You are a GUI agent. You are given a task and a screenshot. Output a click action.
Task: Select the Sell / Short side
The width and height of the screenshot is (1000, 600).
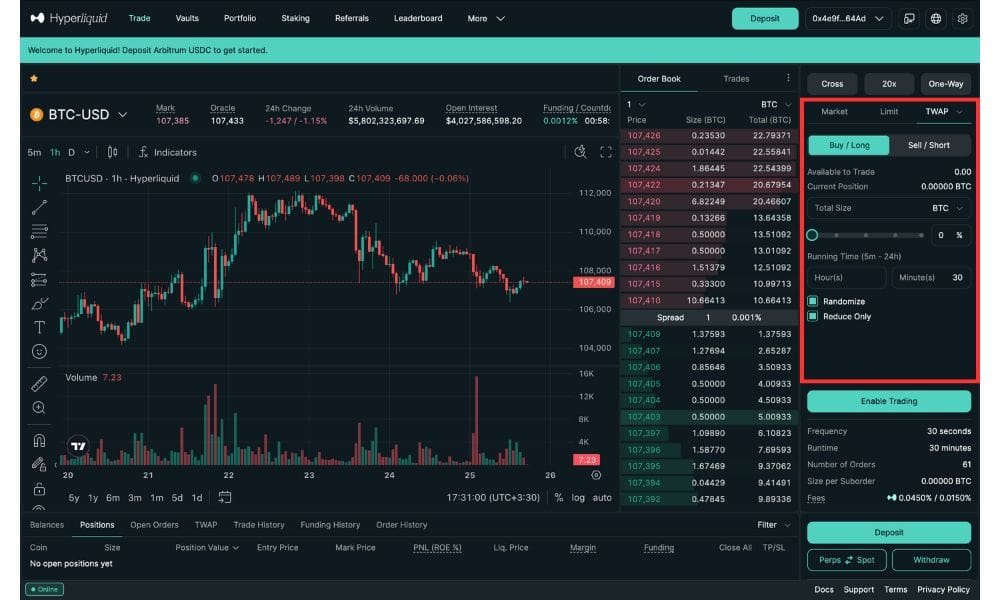tap(929, 145)
